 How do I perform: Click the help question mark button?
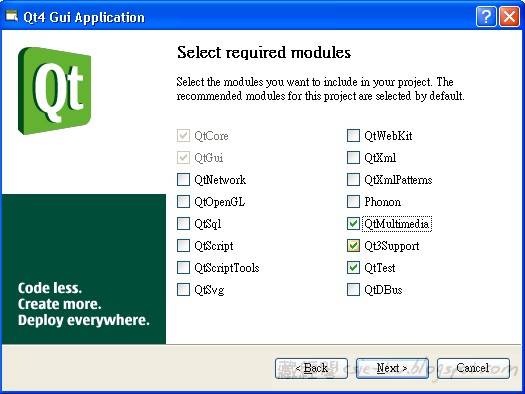click(486, 16)
